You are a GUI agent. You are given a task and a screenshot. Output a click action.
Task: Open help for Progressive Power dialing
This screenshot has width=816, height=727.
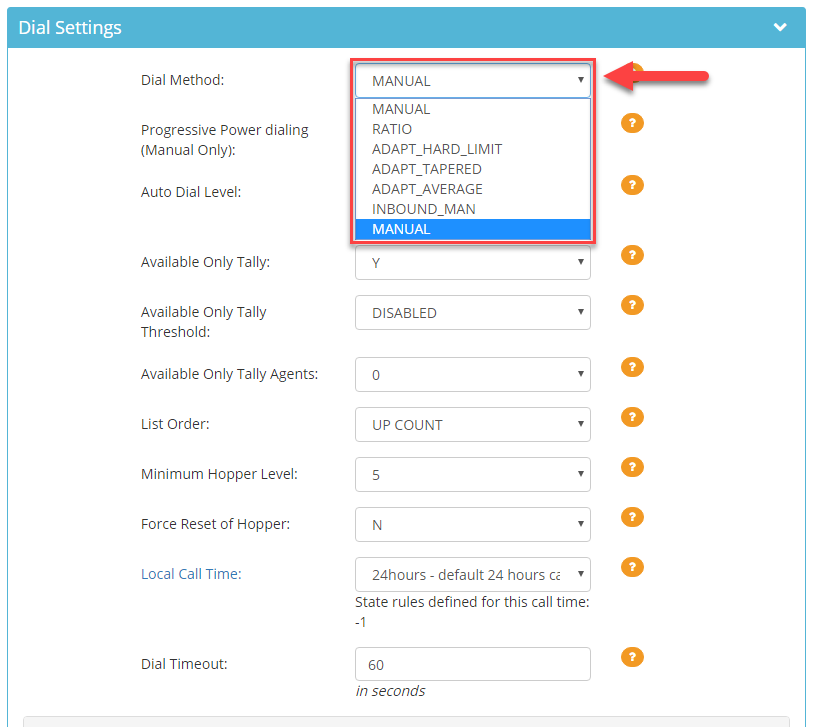(x=632, y=123)
